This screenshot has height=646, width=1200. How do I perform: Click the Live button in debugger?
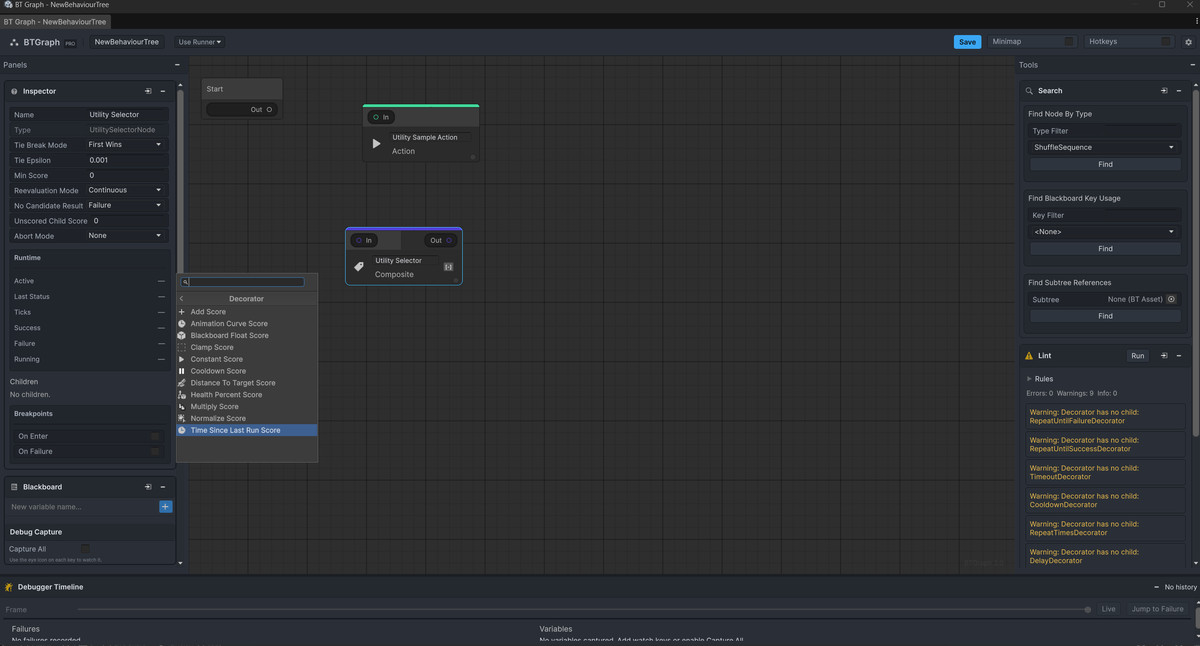(x=1108, y=609)
